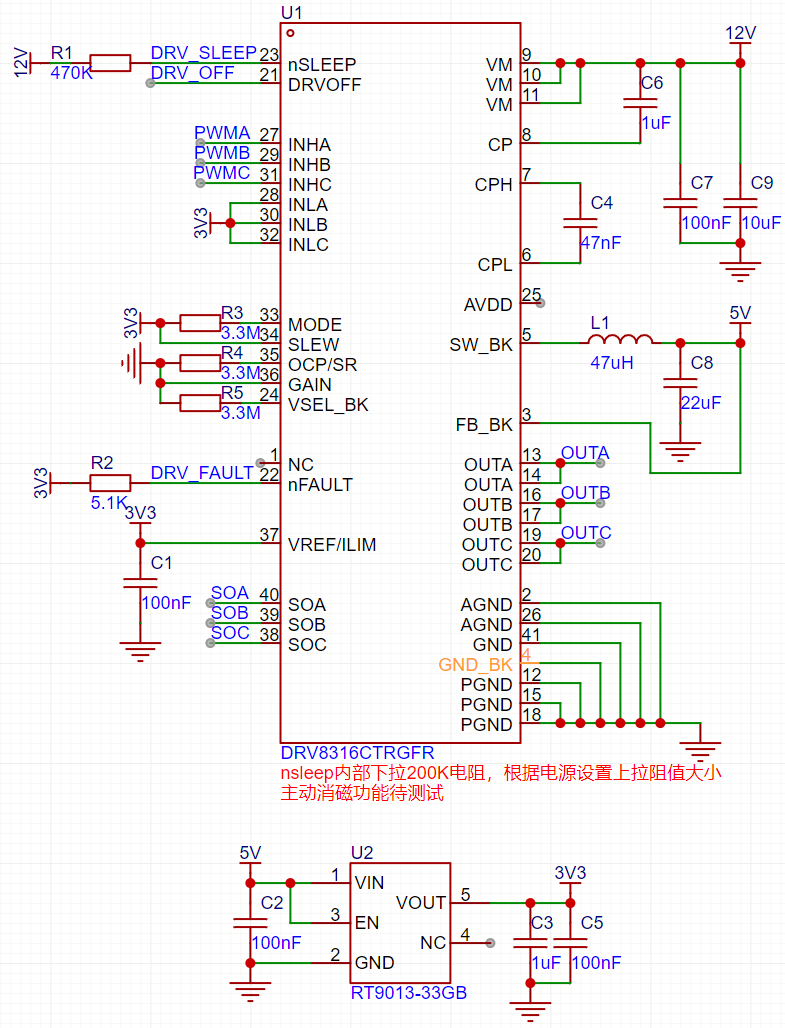Select U2 designator label
785x1028 pixels.
coord(361,853)
